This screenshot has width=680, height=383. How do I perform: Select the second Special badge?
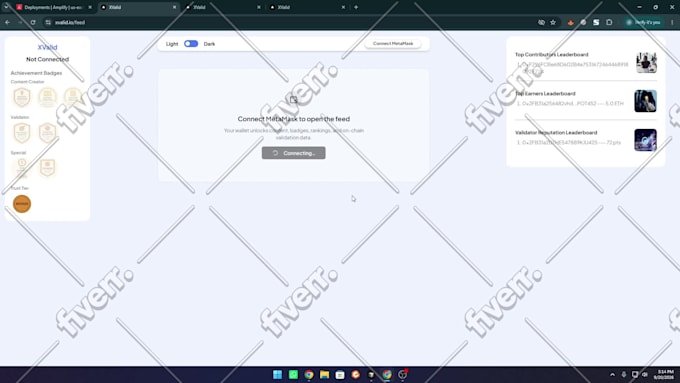pos(47,168)
